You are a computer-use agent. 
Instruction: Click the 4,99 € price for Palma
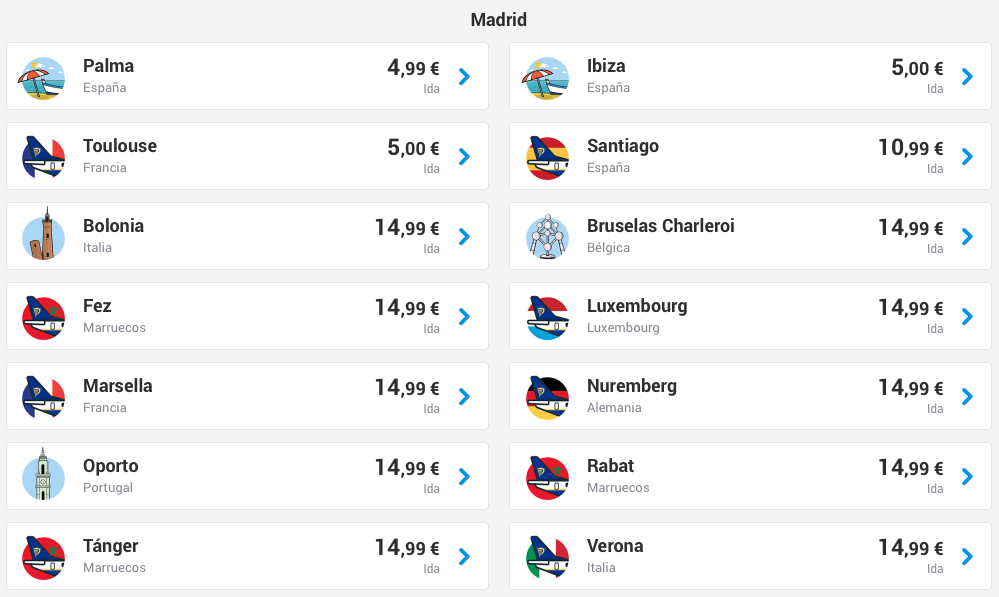click(413, 68)
